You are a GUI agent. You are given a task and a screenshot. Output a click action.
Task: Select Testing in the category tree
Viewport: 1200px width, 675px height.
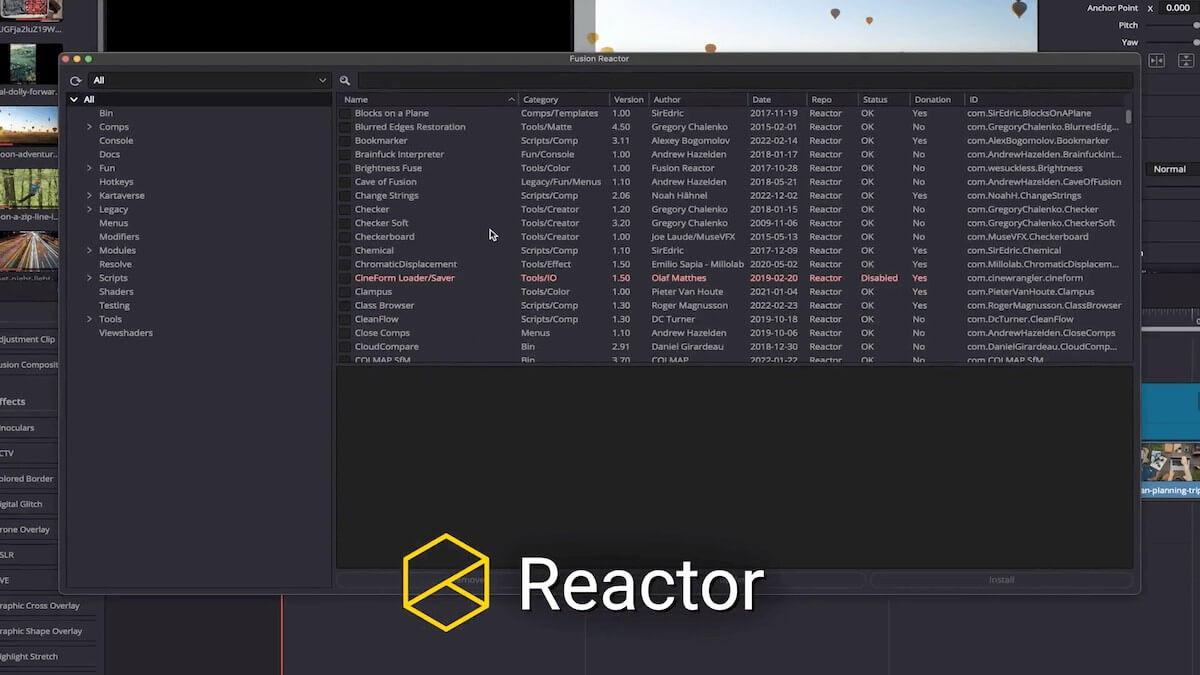[114, 305]
